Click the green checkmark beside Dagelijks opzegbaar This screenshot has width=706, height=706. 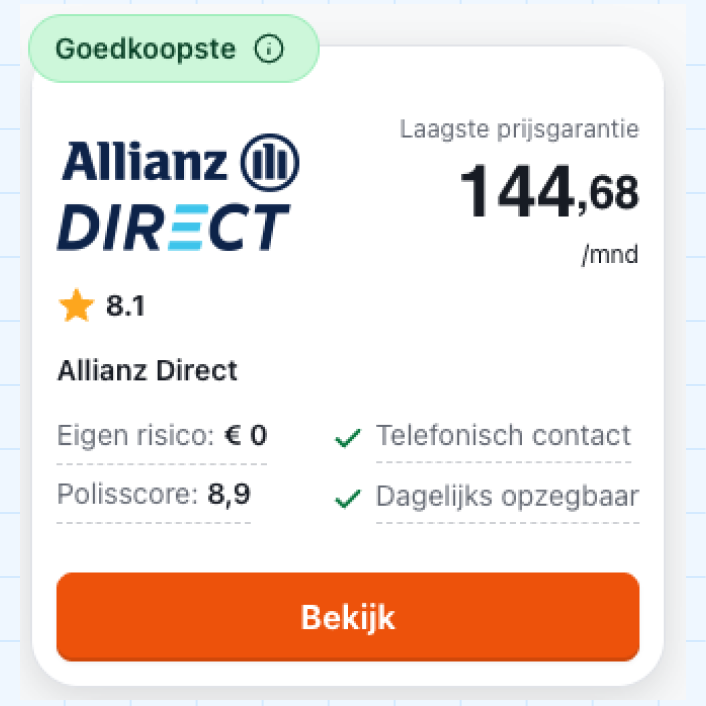point(347,498)
